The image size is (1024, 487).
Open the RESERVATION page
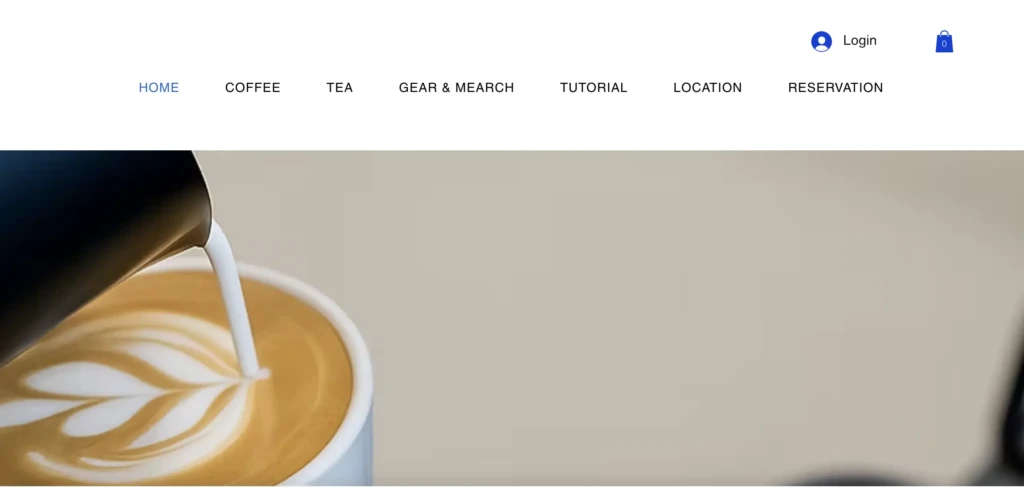(x=835, y=87)
